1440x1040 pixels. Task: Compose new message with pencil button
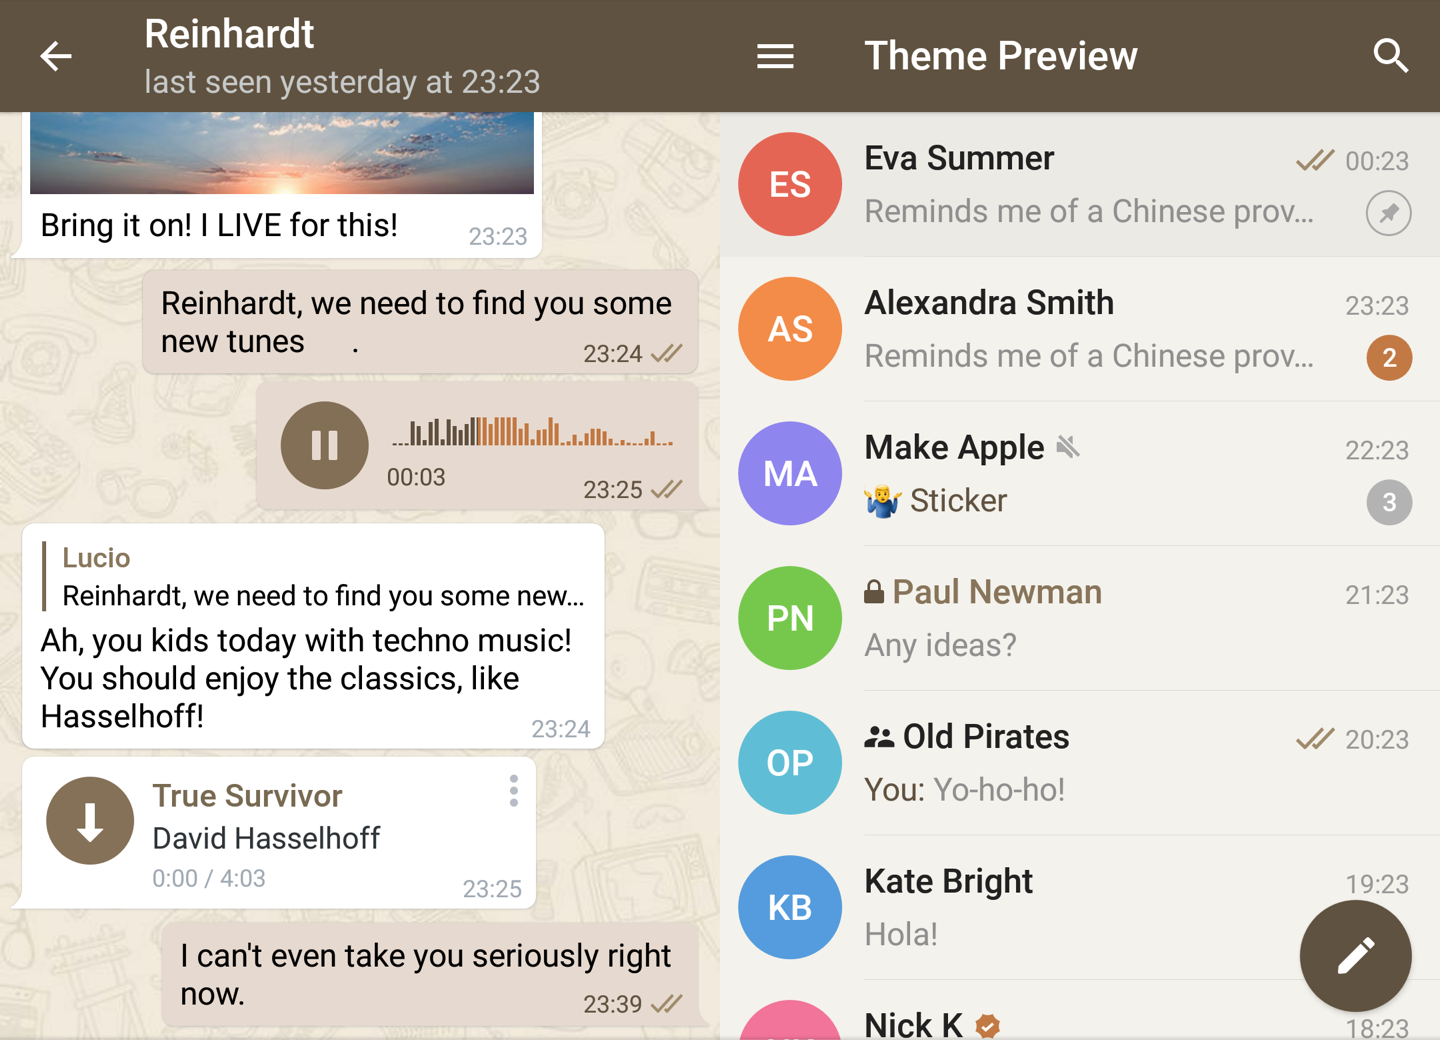pyautogui.click(x=1355, y=956)
